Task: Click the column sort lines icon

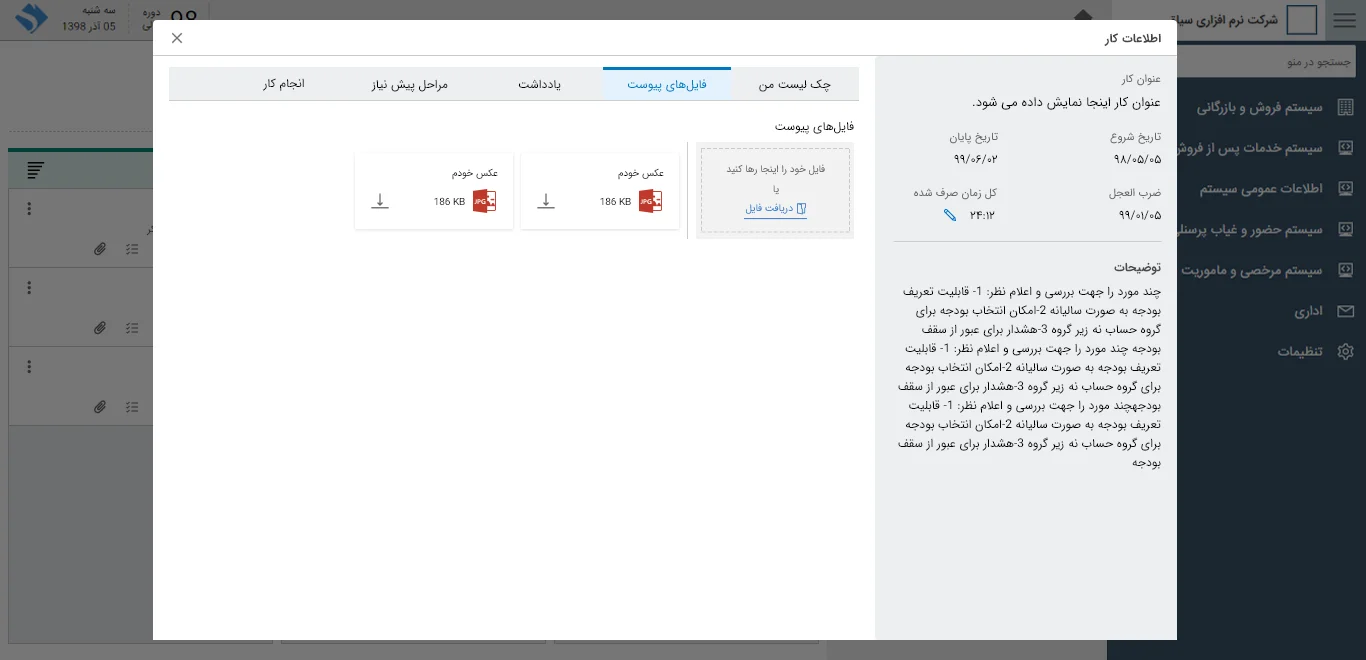Action: click(36, 170)
